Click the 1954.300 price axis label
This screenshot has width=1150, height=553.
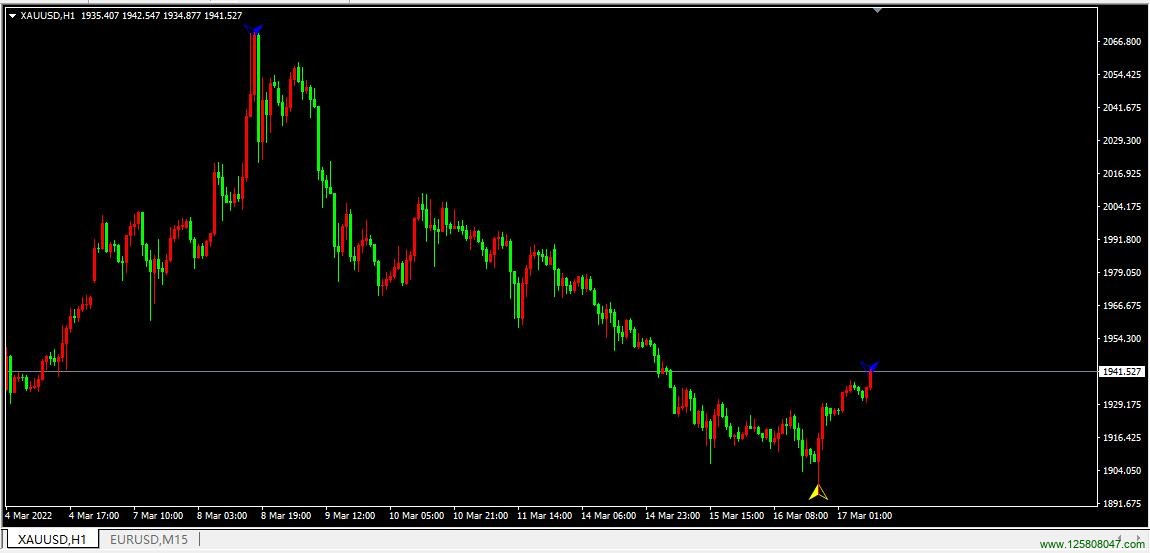point(1122,339)
